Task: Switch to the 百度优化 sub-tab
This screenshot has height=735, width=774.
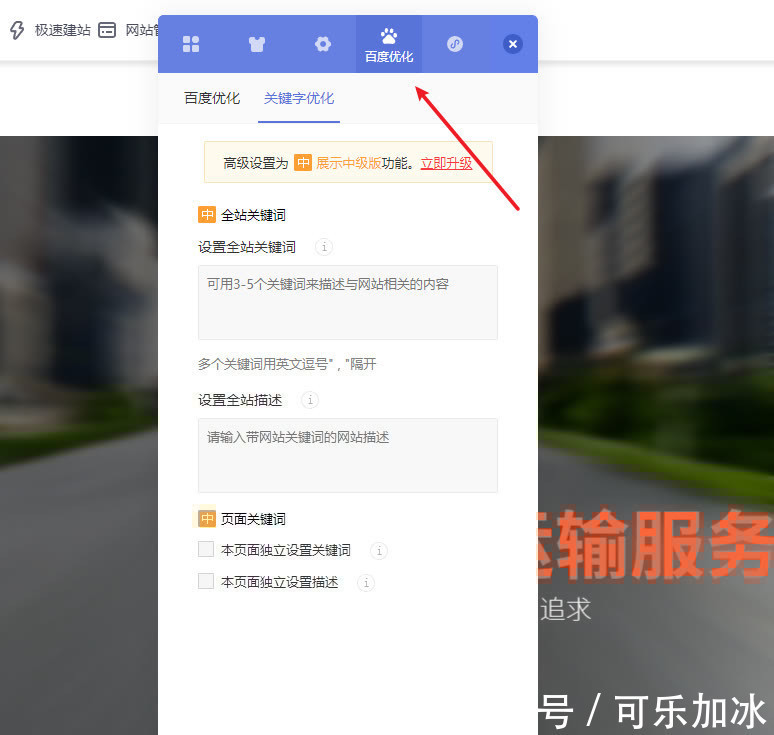Action: [212, 98]
